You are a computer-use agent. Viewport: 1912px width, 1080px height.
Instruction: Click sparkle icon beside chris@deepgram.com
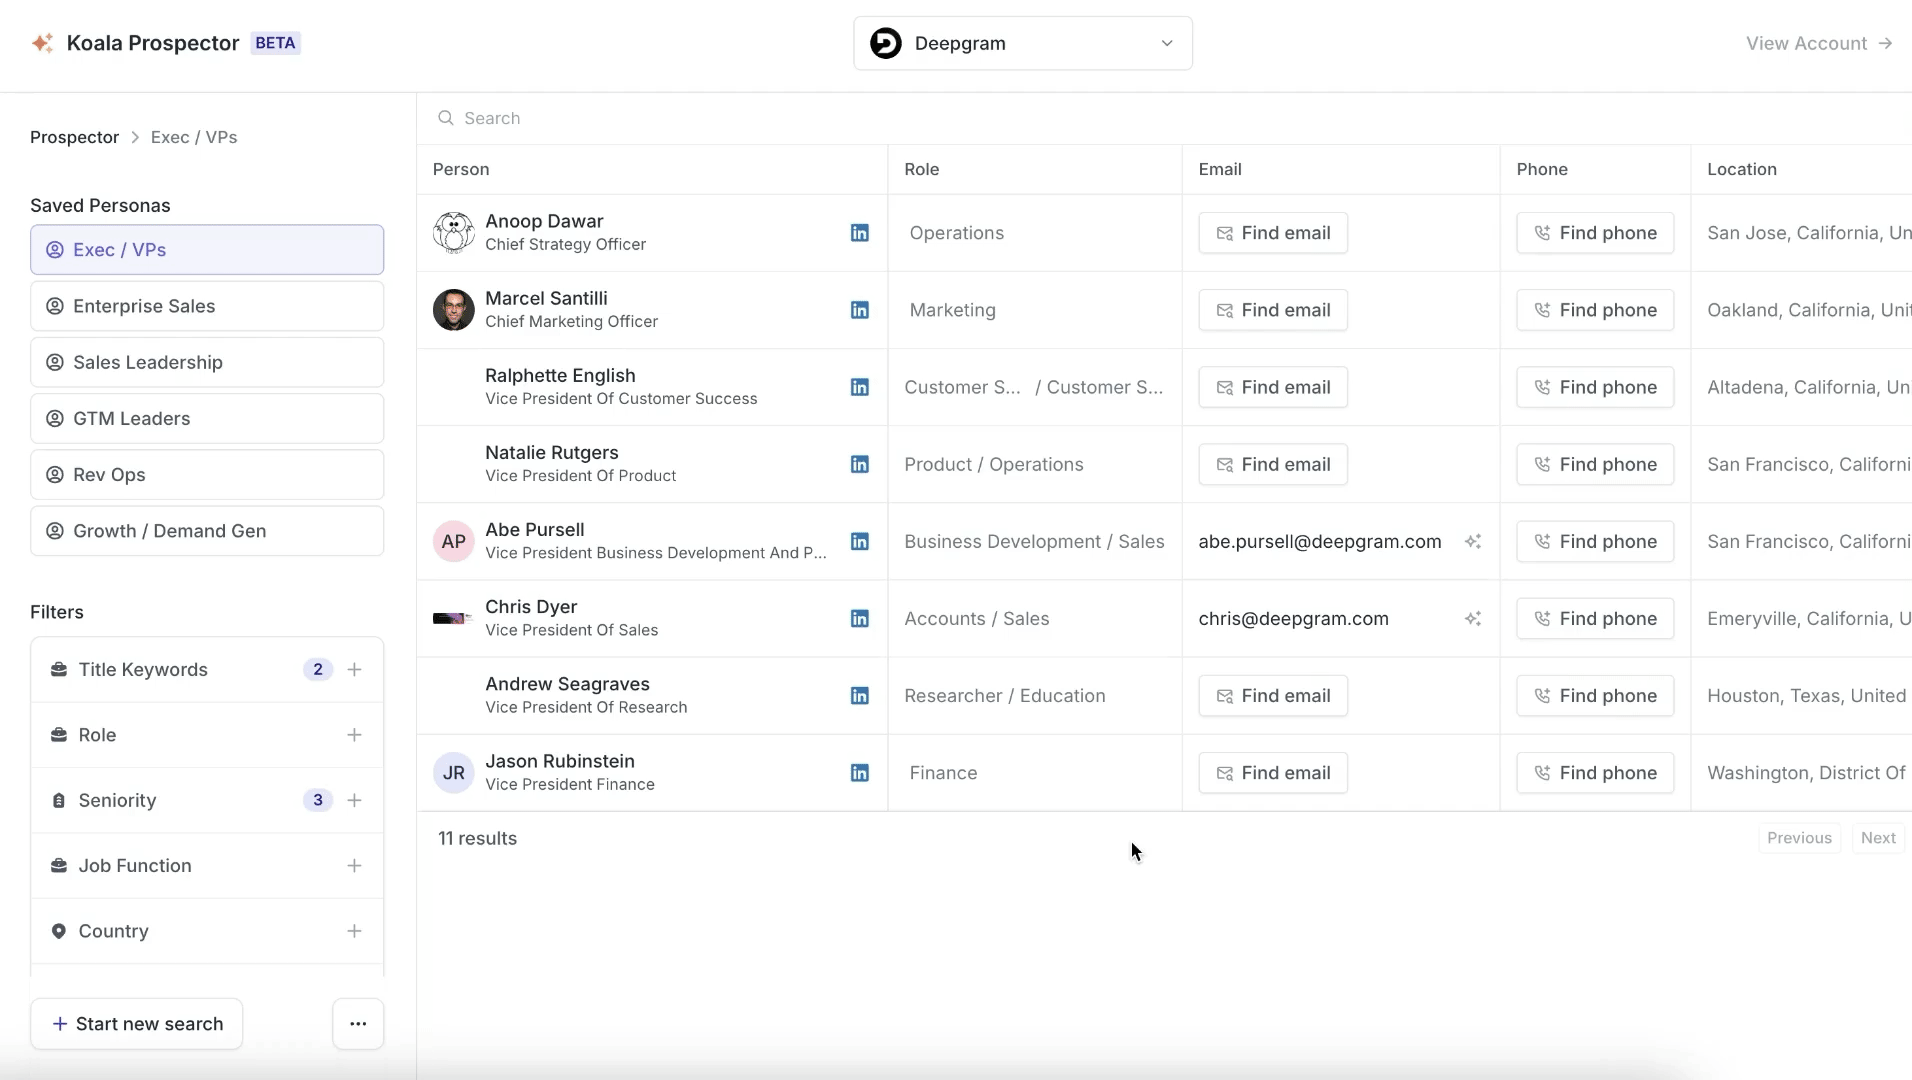[1473, 619]
